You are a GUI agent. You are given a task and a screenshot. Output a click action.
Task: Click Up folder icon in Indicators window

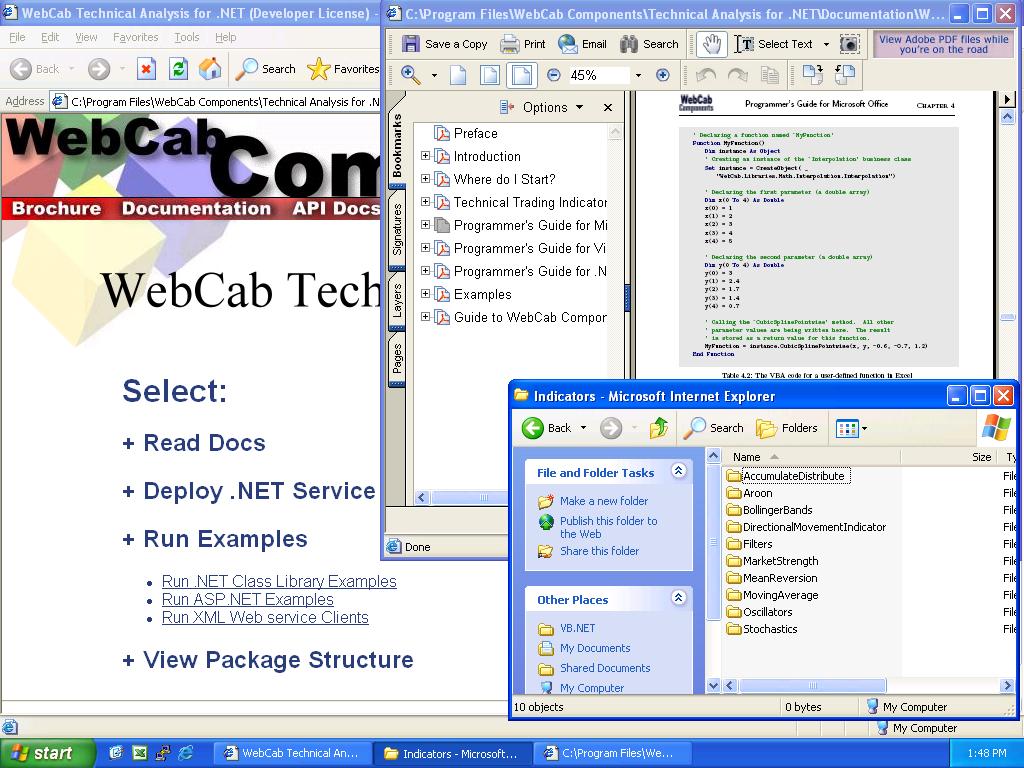tap(659, 428)
